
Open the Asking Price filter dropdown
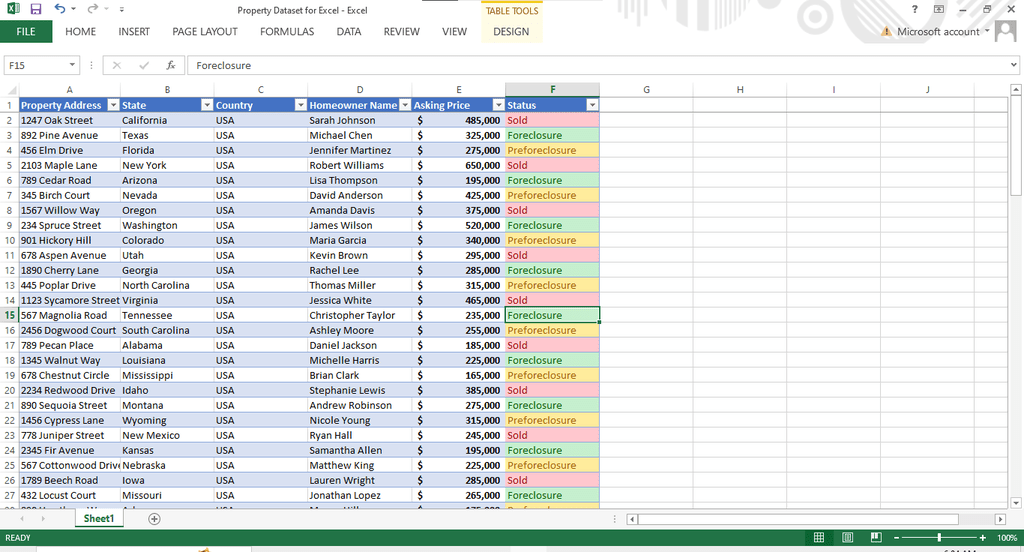pos(498,105)
